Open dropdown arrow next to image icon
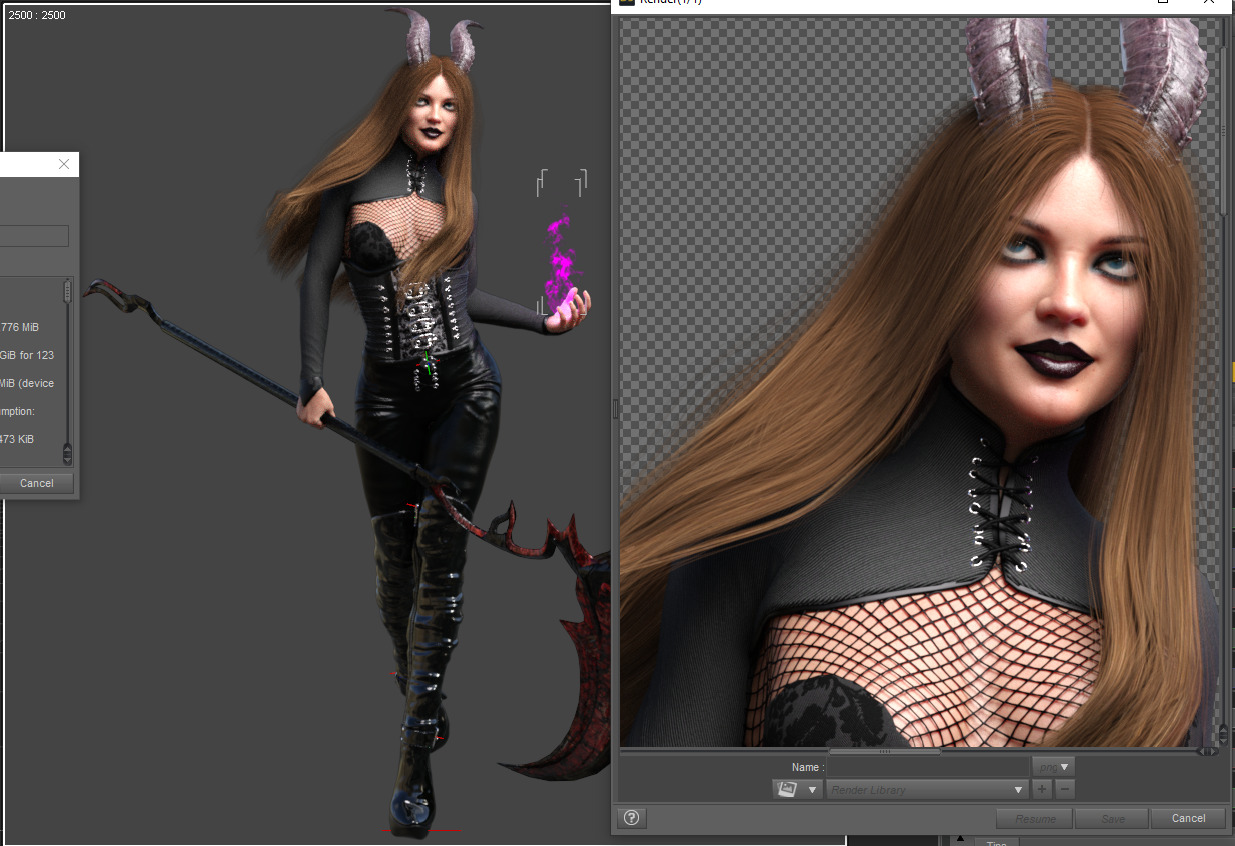 pos(811,790)
